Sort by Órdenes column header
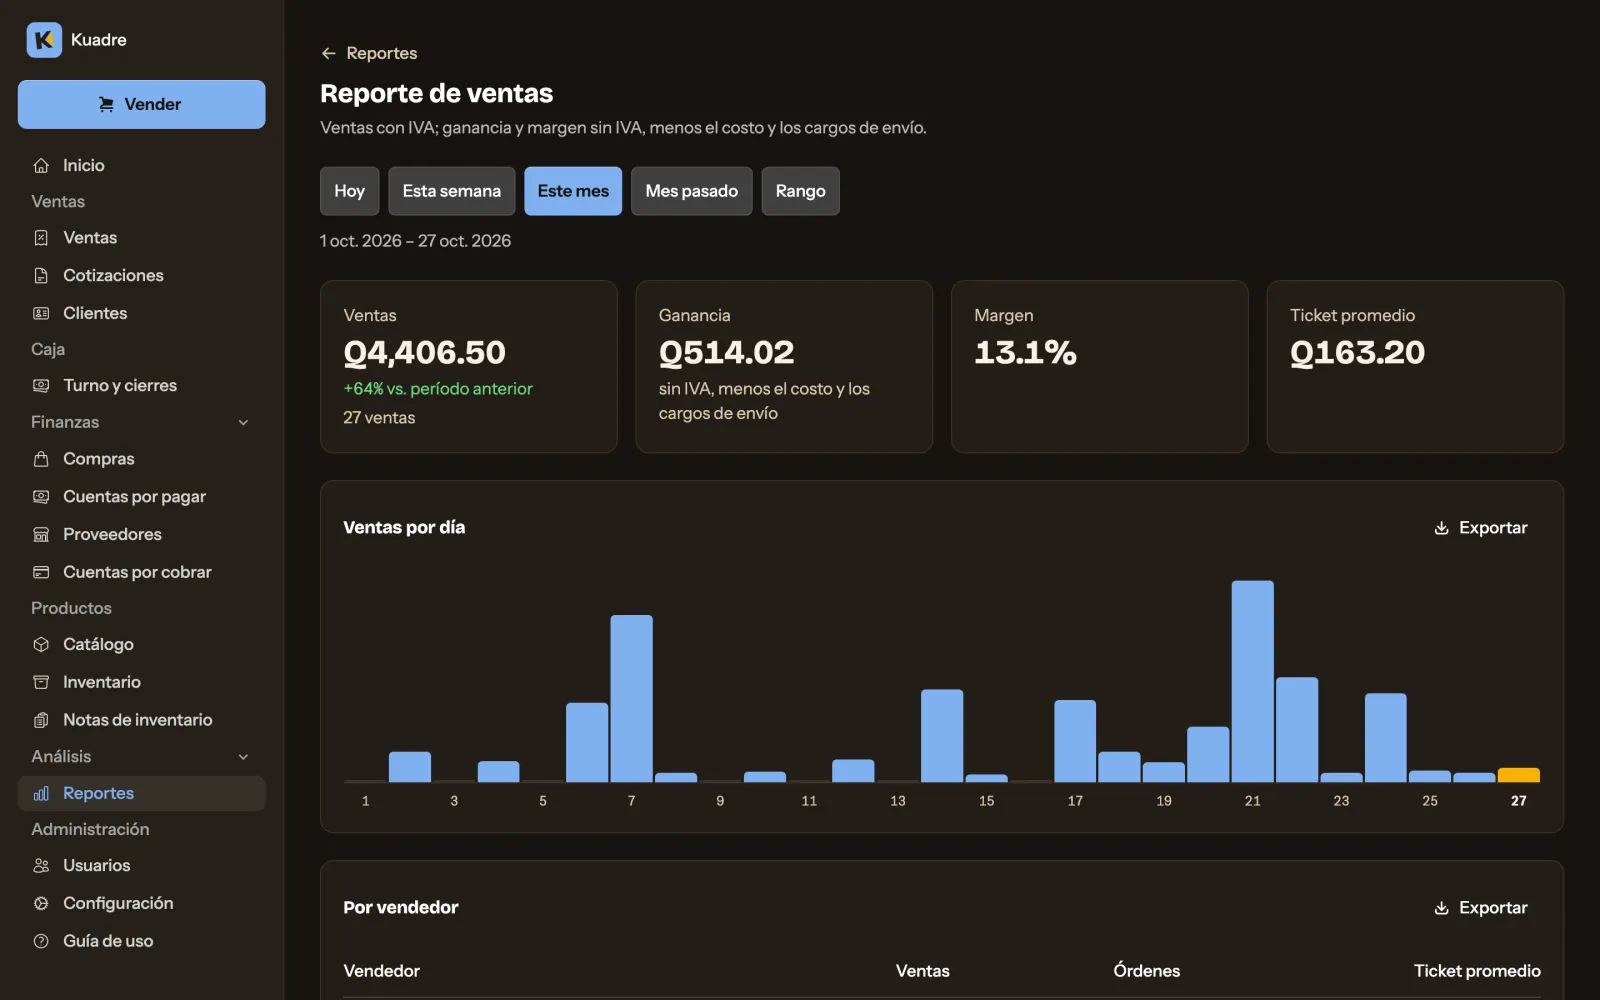The height and width of the screenshot is (1000, 1600). click(x=1146, y=971)
